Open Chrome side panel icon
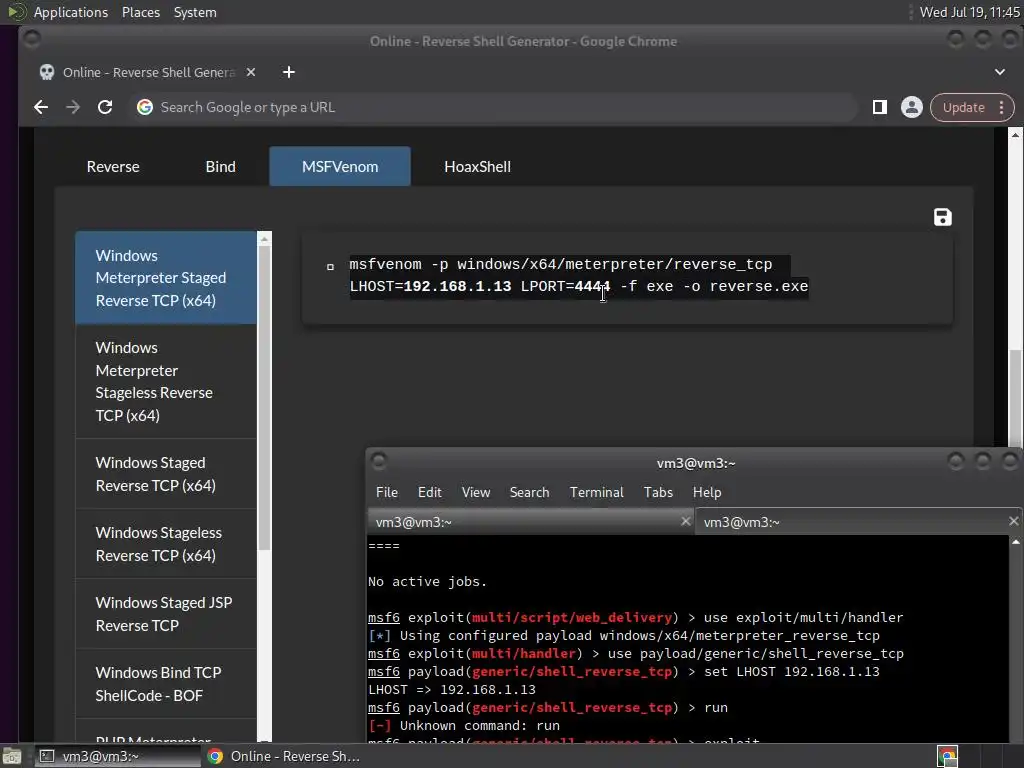 coord(880,107)
